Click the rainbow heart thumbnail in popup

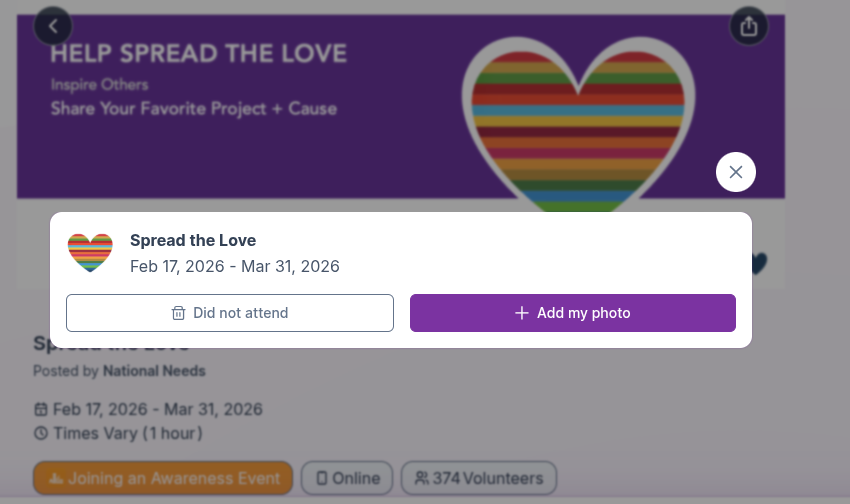tap(90, 252)
